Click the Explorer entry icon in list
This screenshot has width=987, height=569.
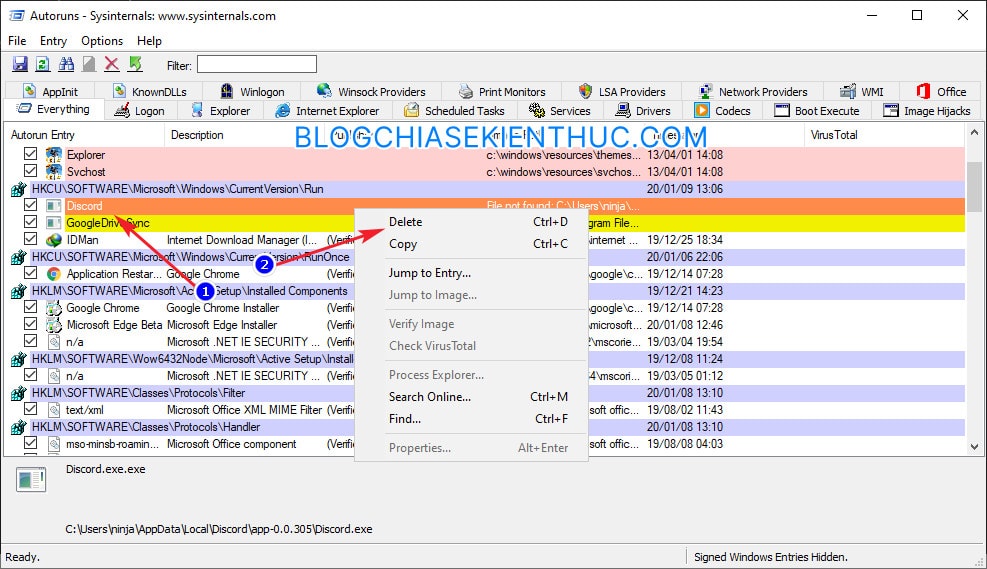(54, 154)
